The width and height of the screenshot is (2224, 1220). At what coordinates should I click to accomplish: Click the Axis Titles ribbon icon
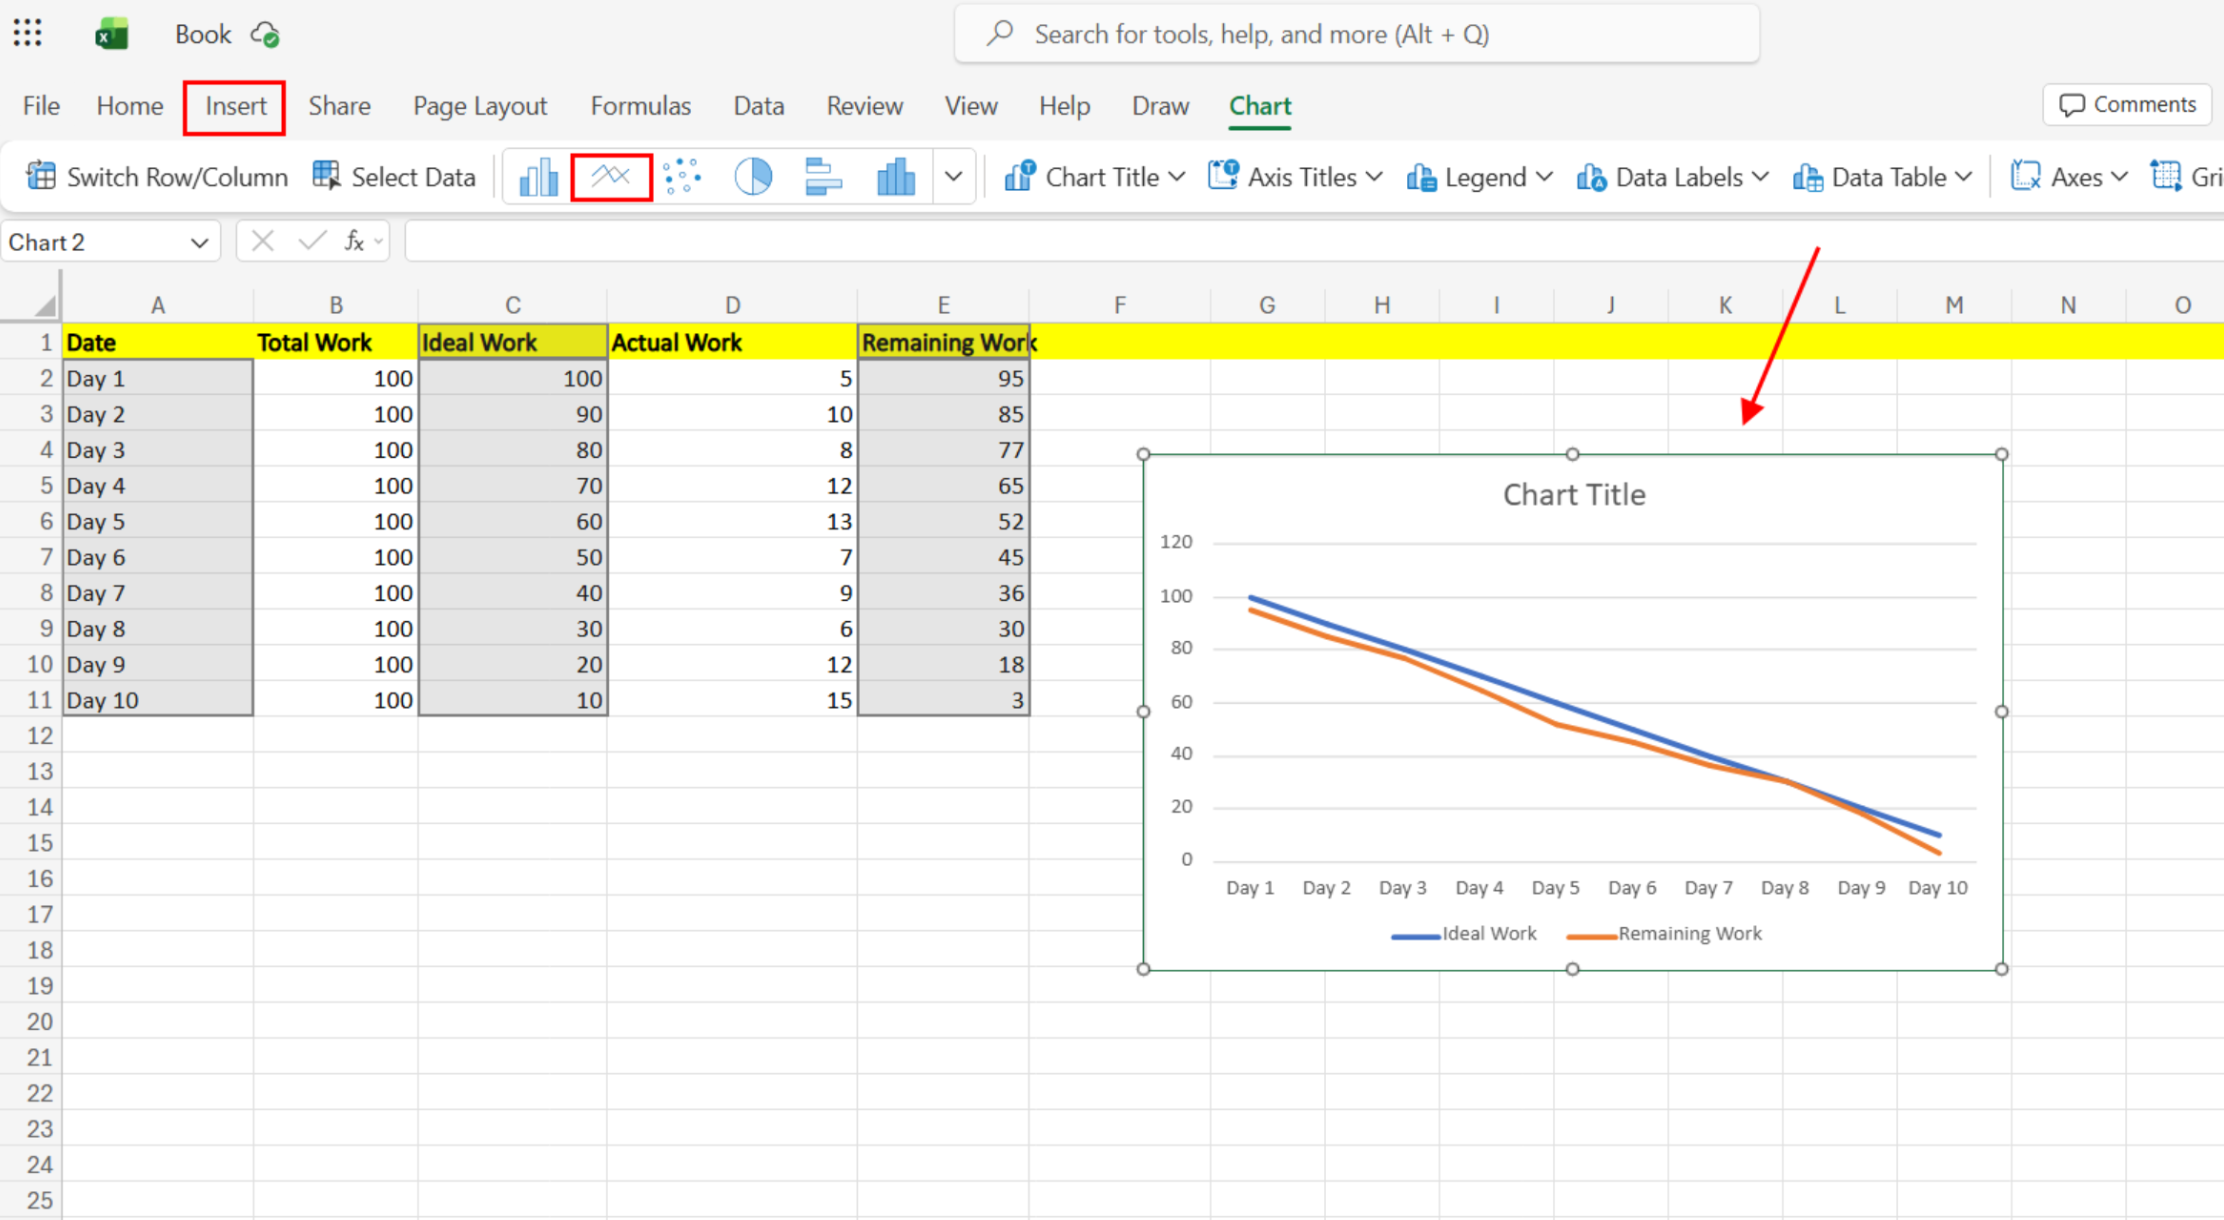coord(1224,176)
